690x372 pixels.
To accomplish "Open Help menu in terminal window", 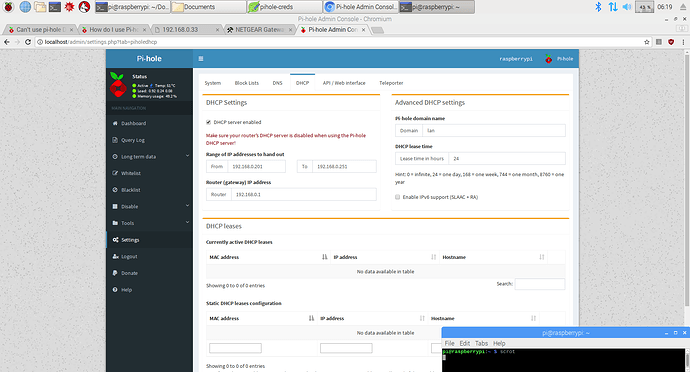I will [499, 343].
